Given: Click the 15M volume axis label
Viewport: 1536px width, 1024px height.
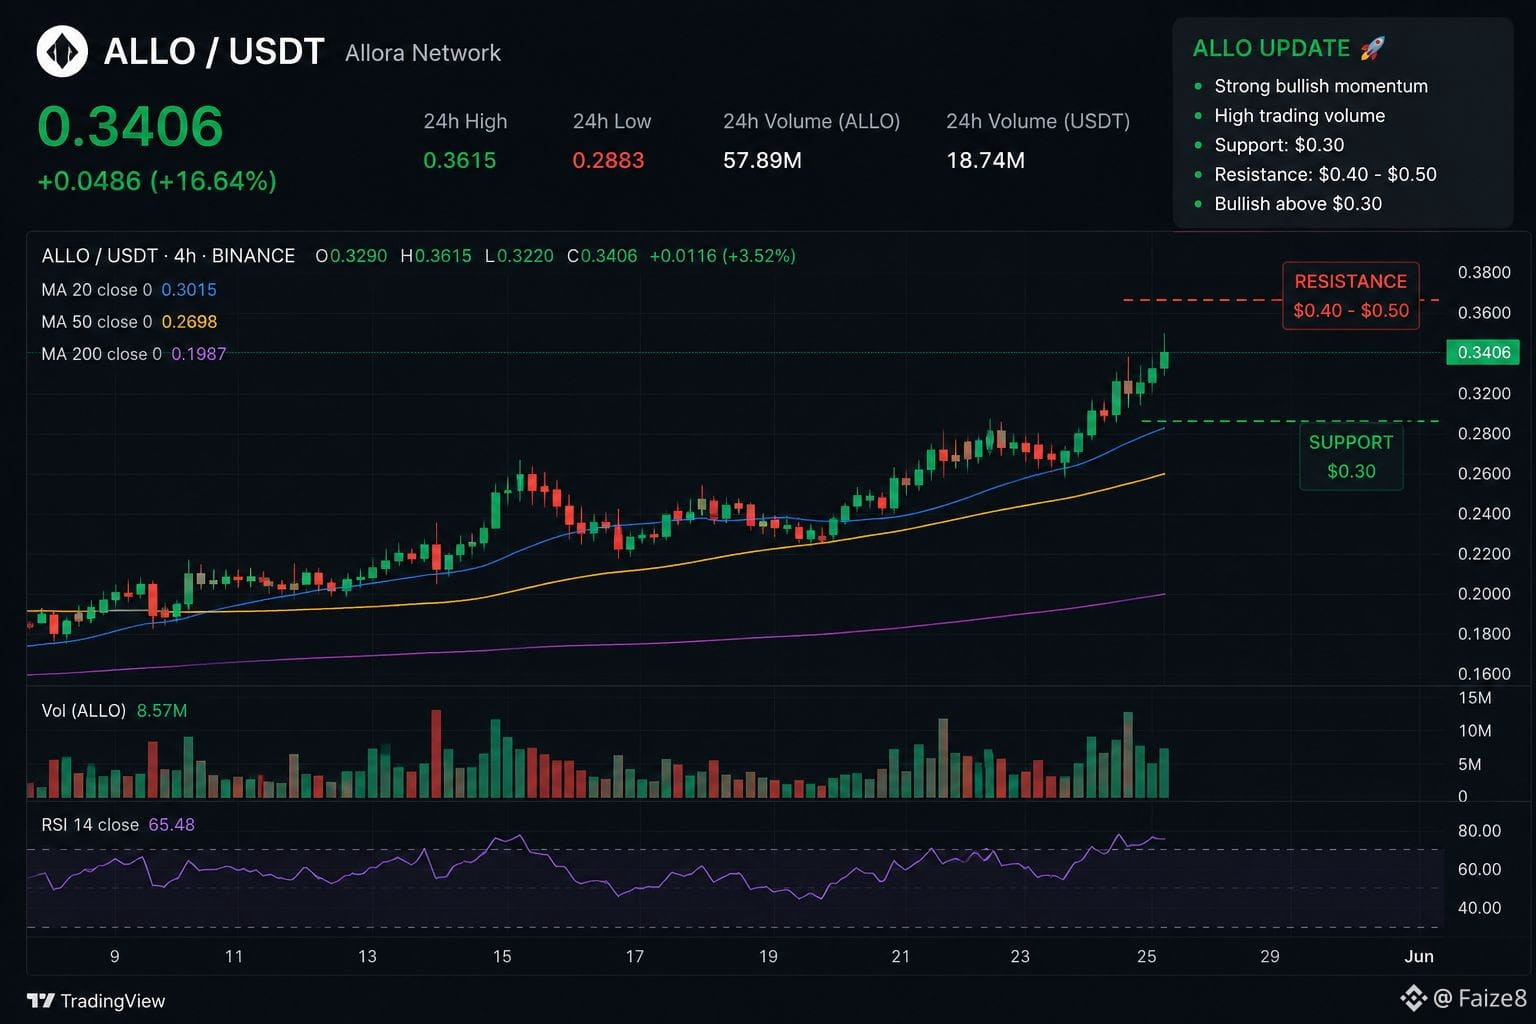Looking at the screenshot, I should point(1475,698).
